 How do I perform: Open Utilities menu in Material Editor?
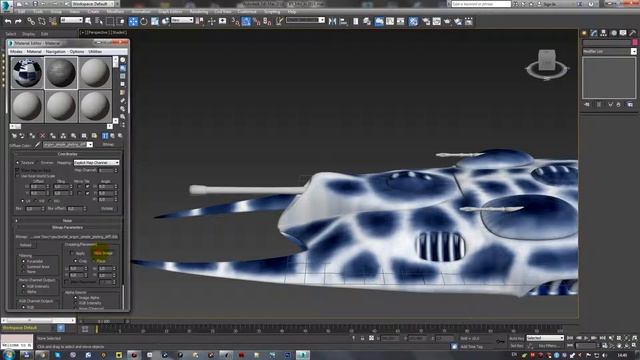click(x=95, y=52)
